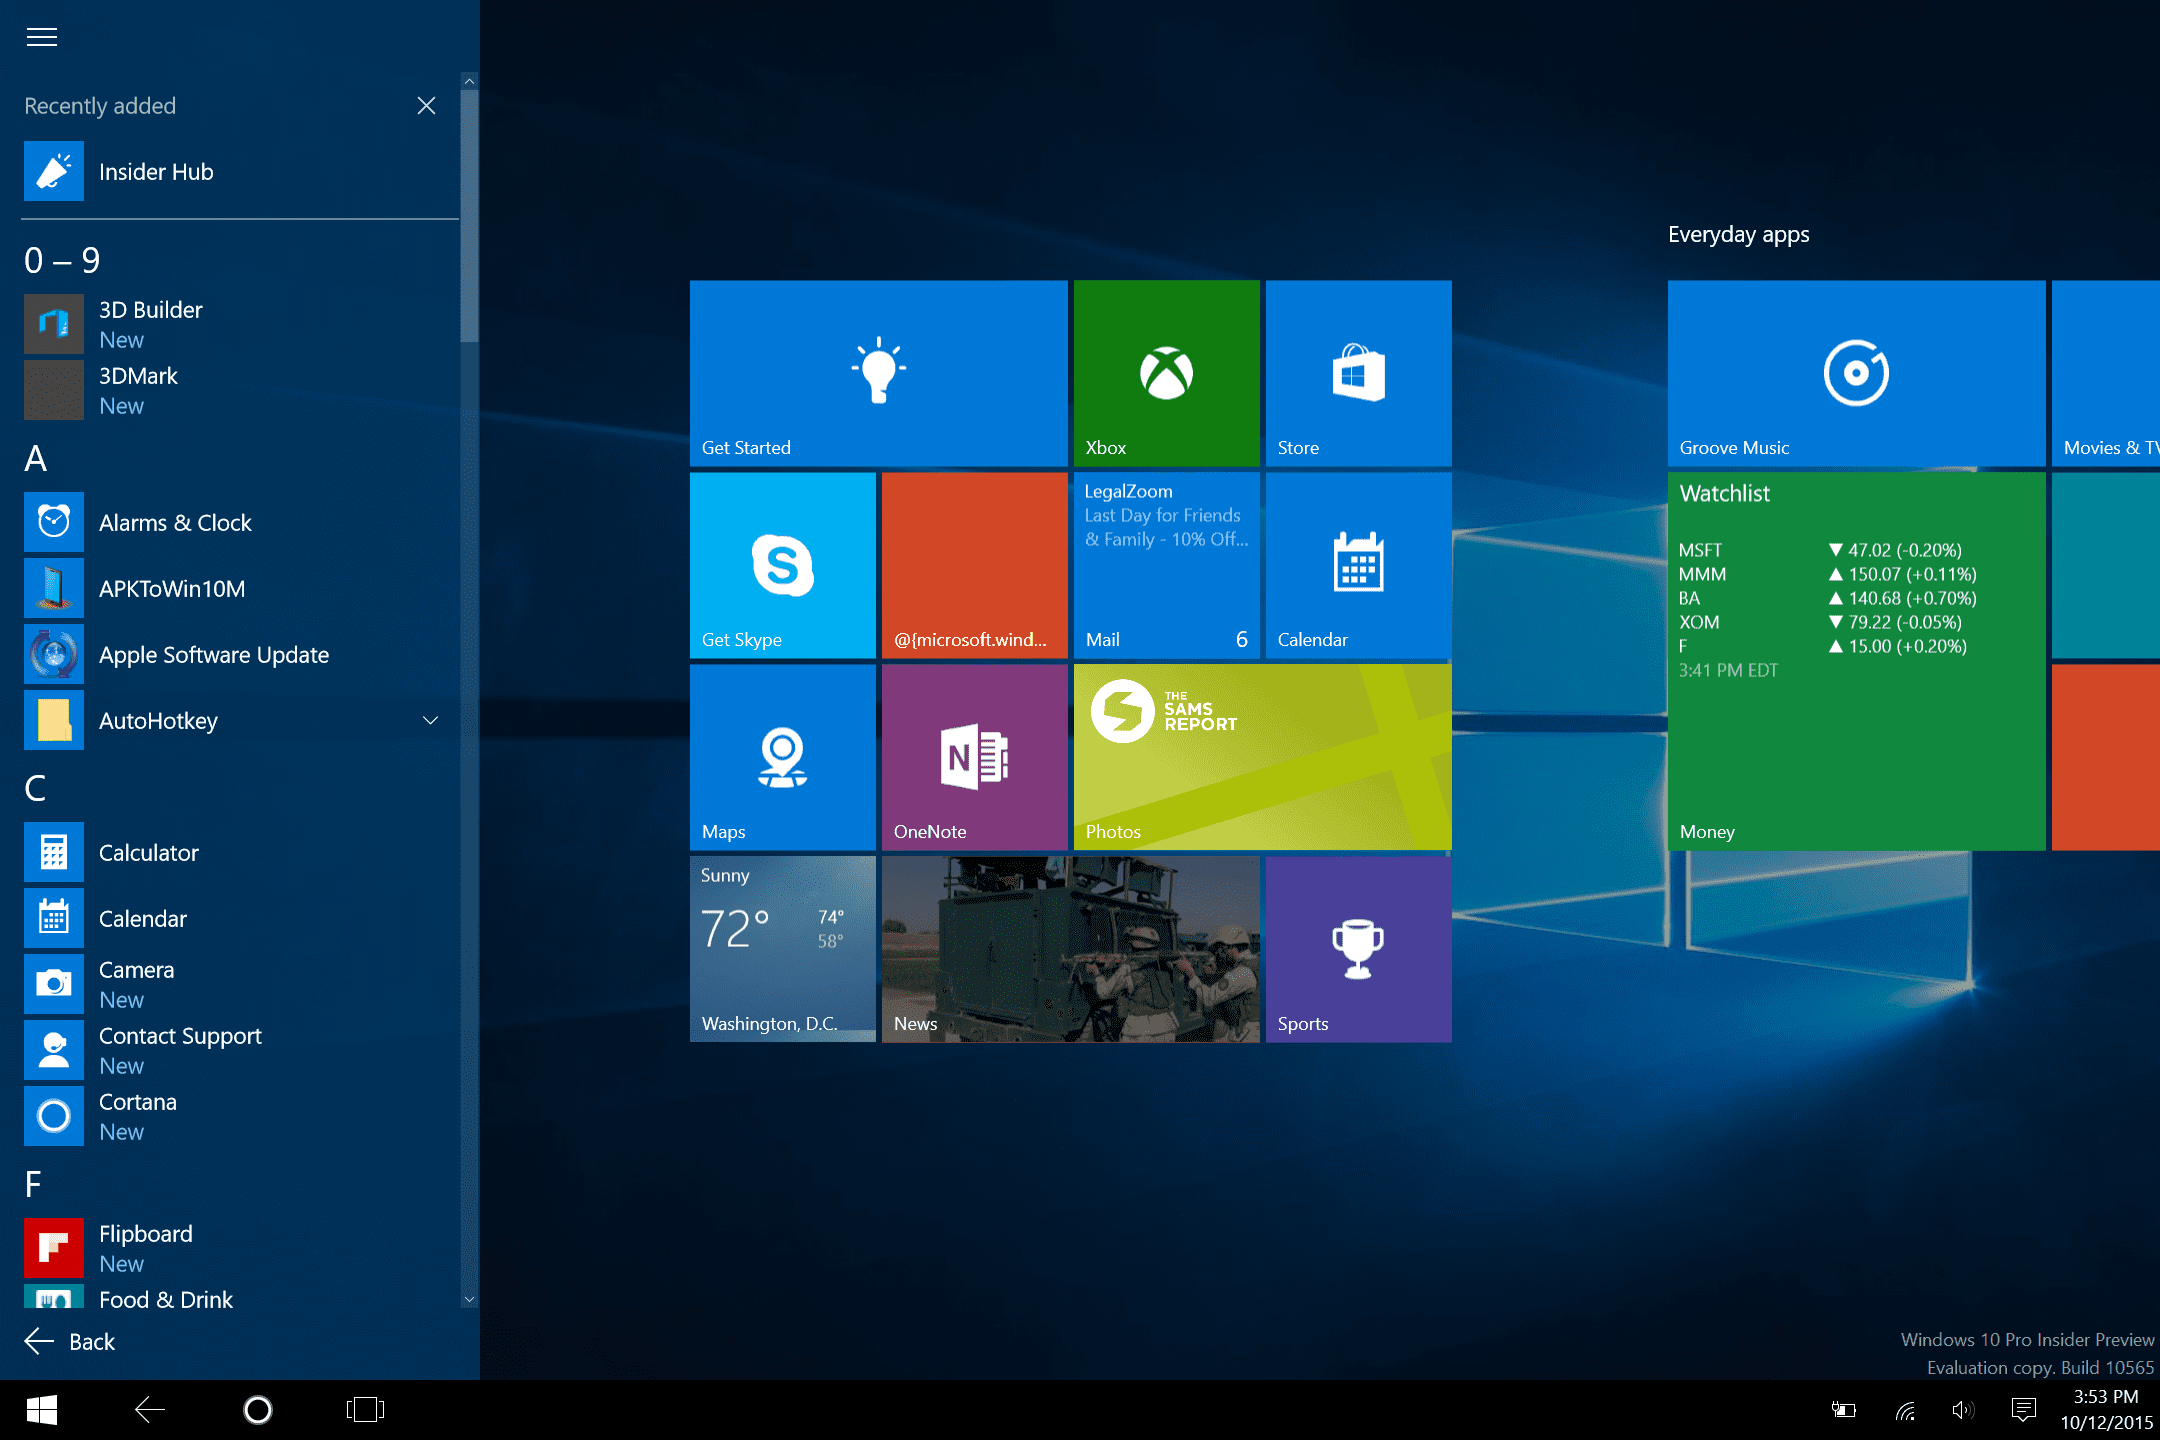Expand the AutoHotkey folder chevron

pos(431,721)
